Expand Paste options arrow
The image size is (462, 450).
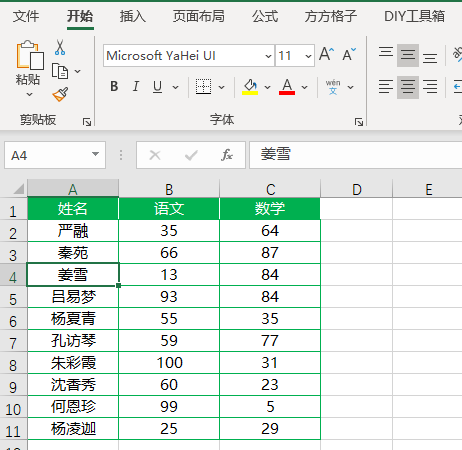click(29, 94)
